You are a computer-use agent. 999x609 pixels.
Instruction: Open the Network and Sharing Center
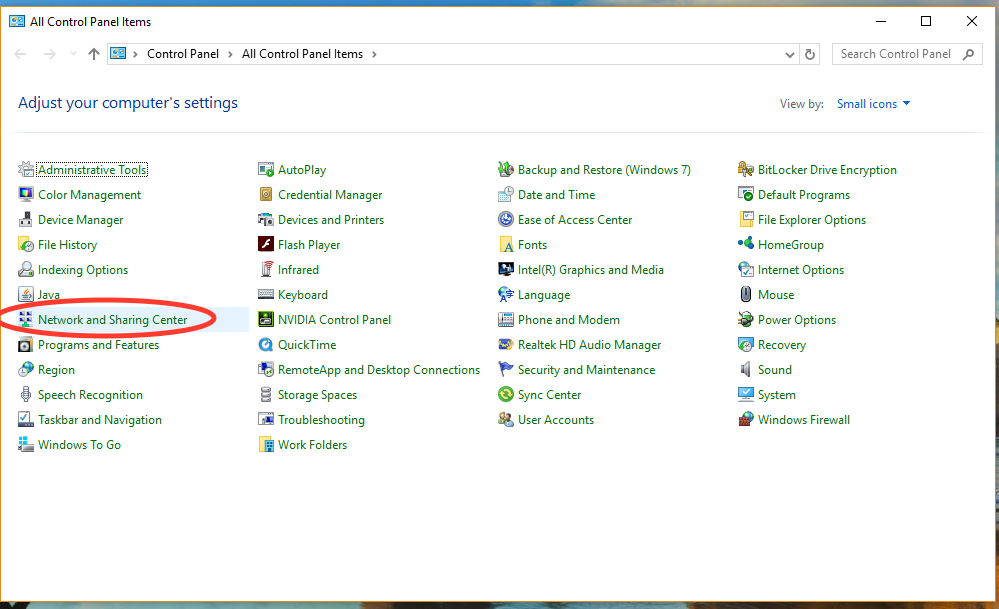click(x=113, y=319)
